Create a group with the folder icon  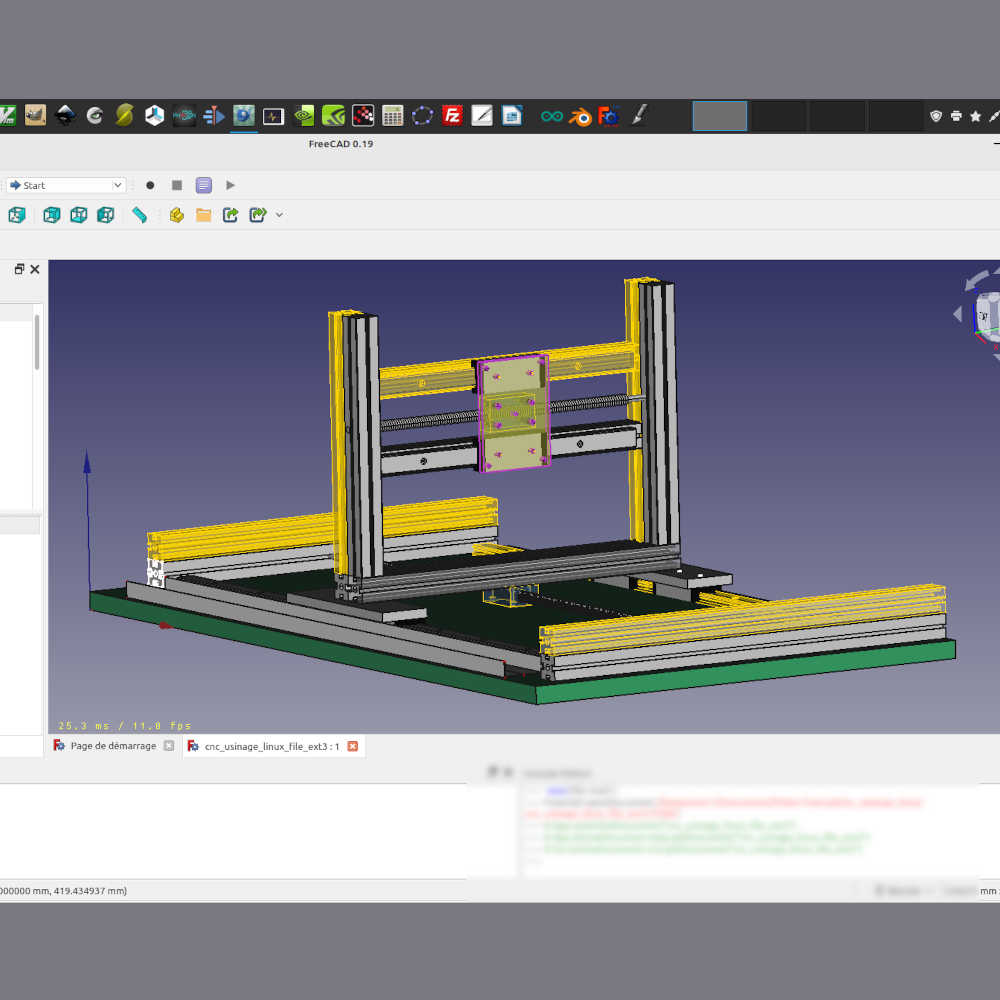[203, 215]
